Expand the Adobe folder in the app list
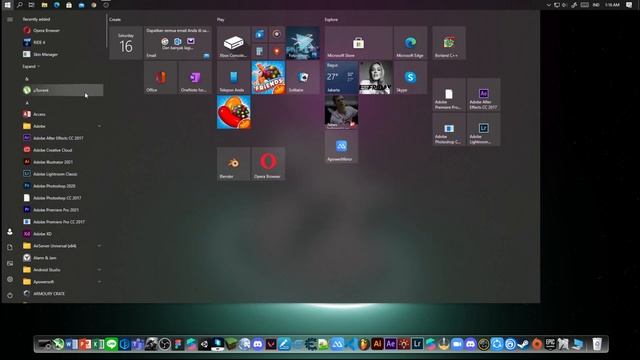640x360 pixels. click(x=62, y=126)
